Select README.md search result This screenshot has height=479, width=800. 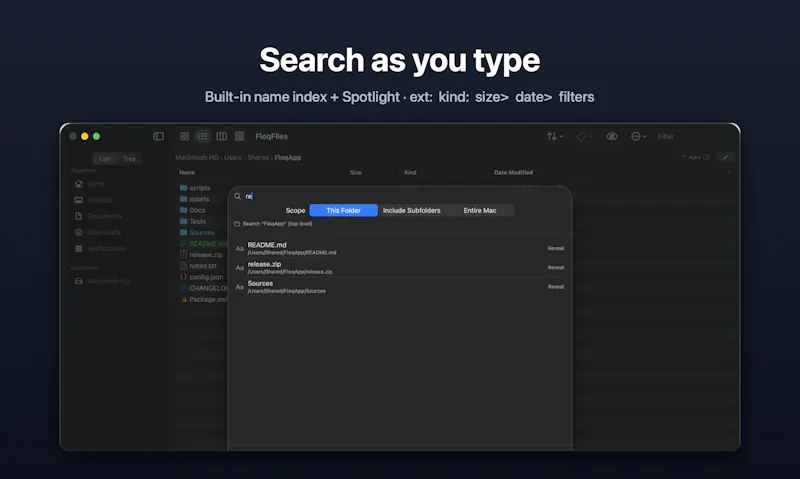pyautogui.click(x=399, y=248)
